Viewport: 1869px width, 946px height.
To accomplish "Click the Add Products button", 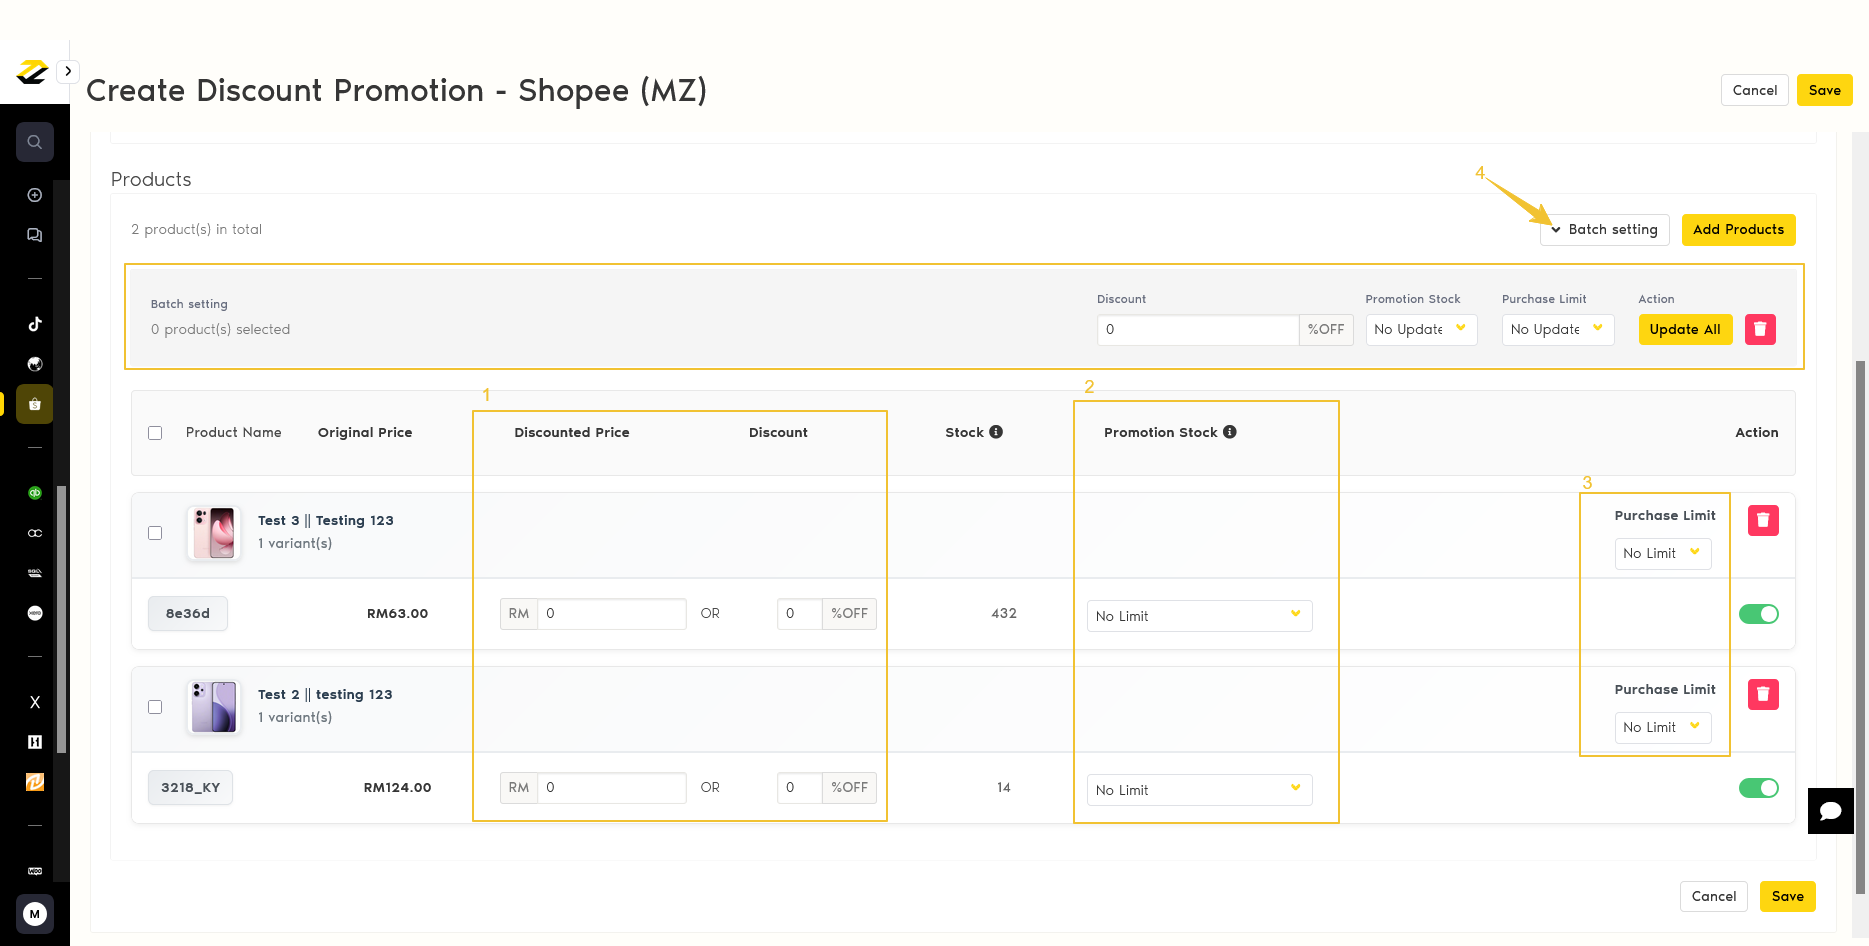I will (x=1738, y=229).
